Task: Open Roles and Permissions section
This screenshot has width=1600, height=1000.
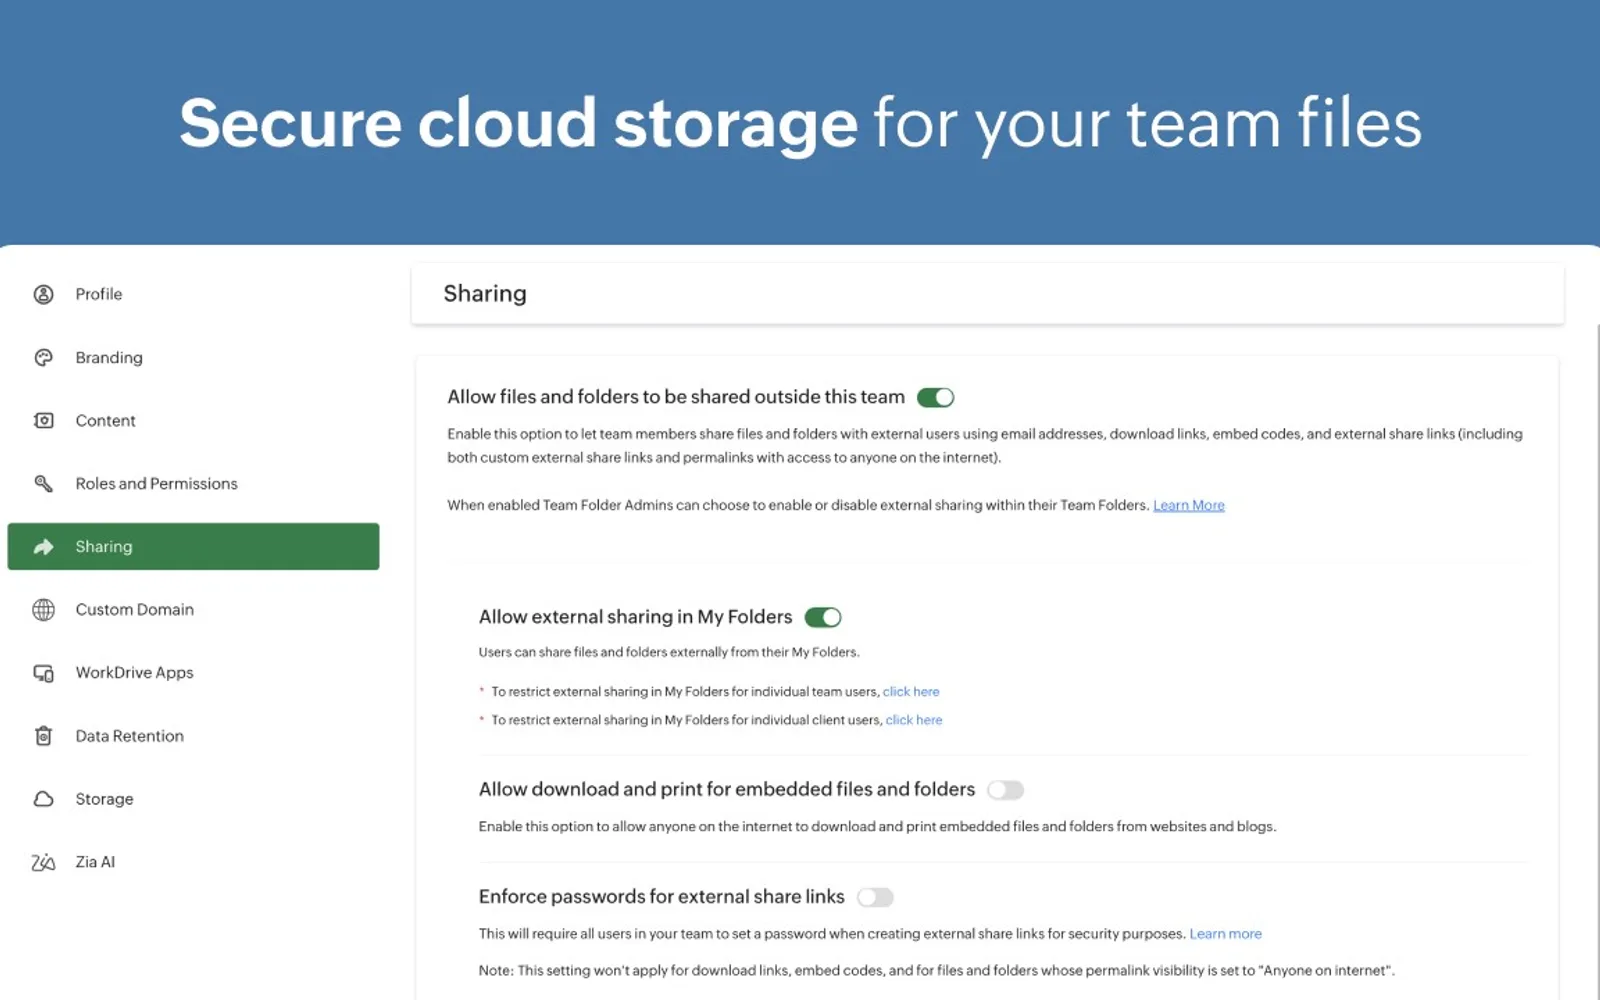Action: click(193, 483)
